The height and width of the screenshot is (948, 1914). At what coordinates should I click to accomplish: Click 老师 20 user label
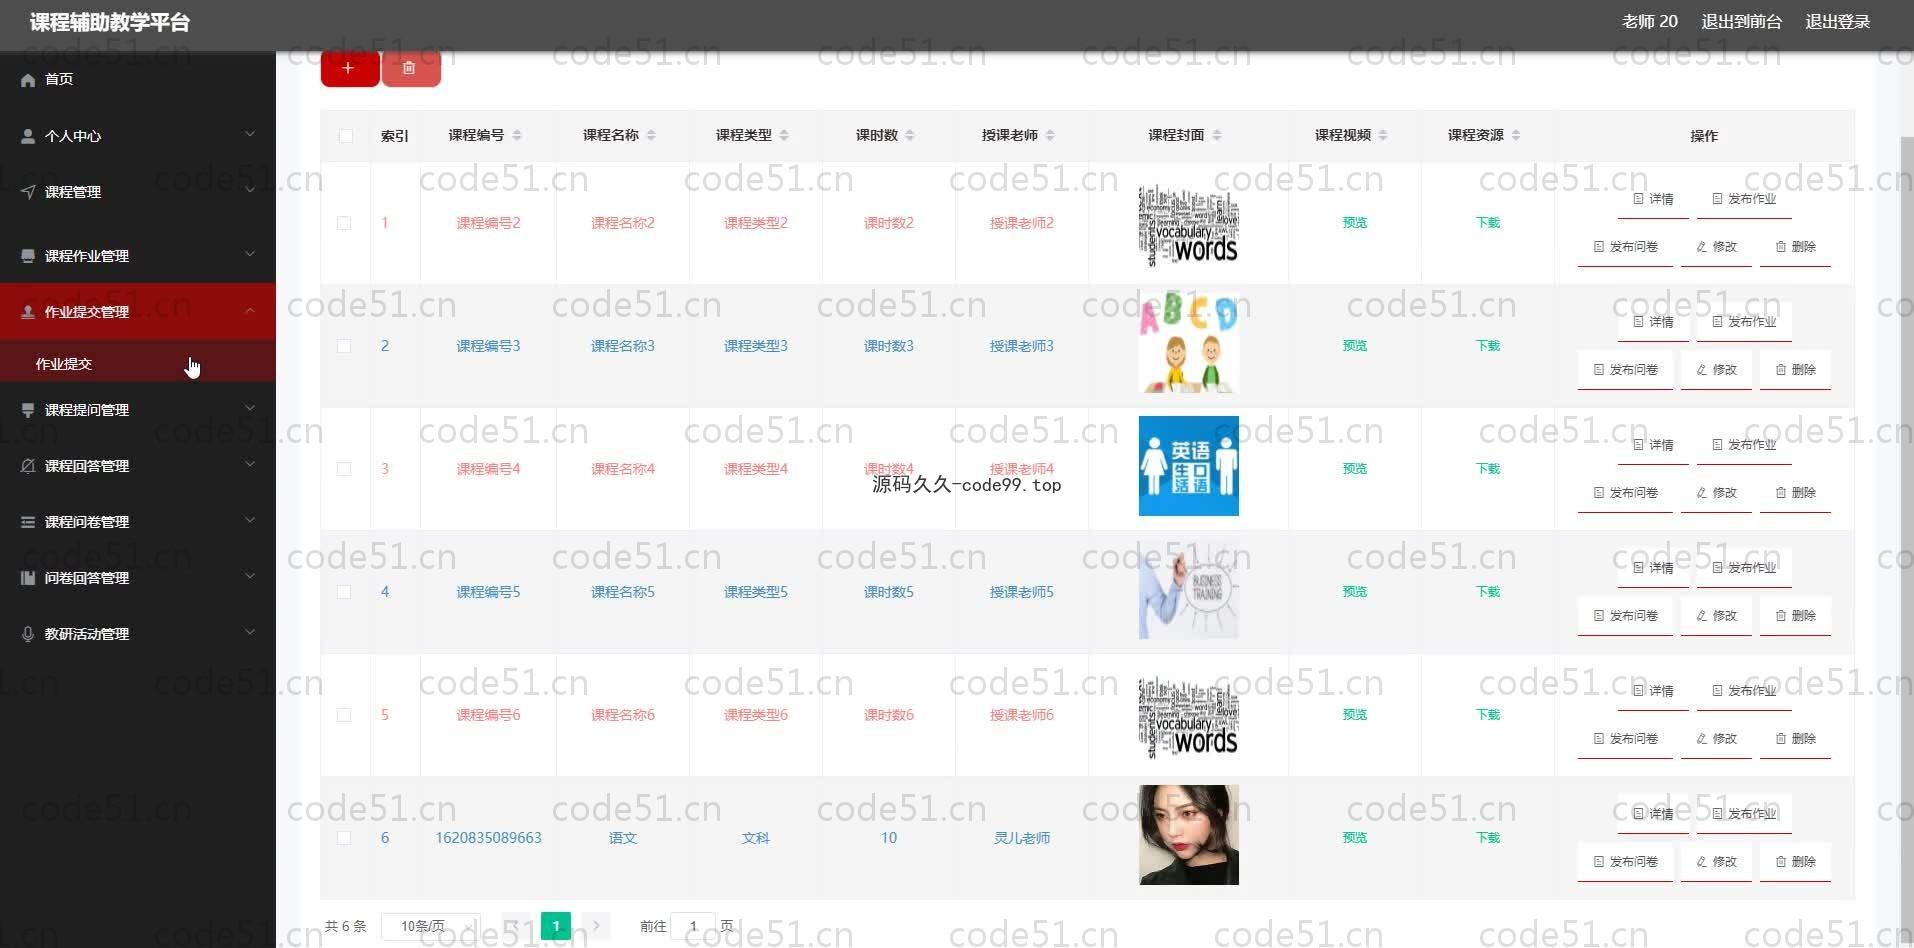pyautogui.click(x=1649, y=21)
